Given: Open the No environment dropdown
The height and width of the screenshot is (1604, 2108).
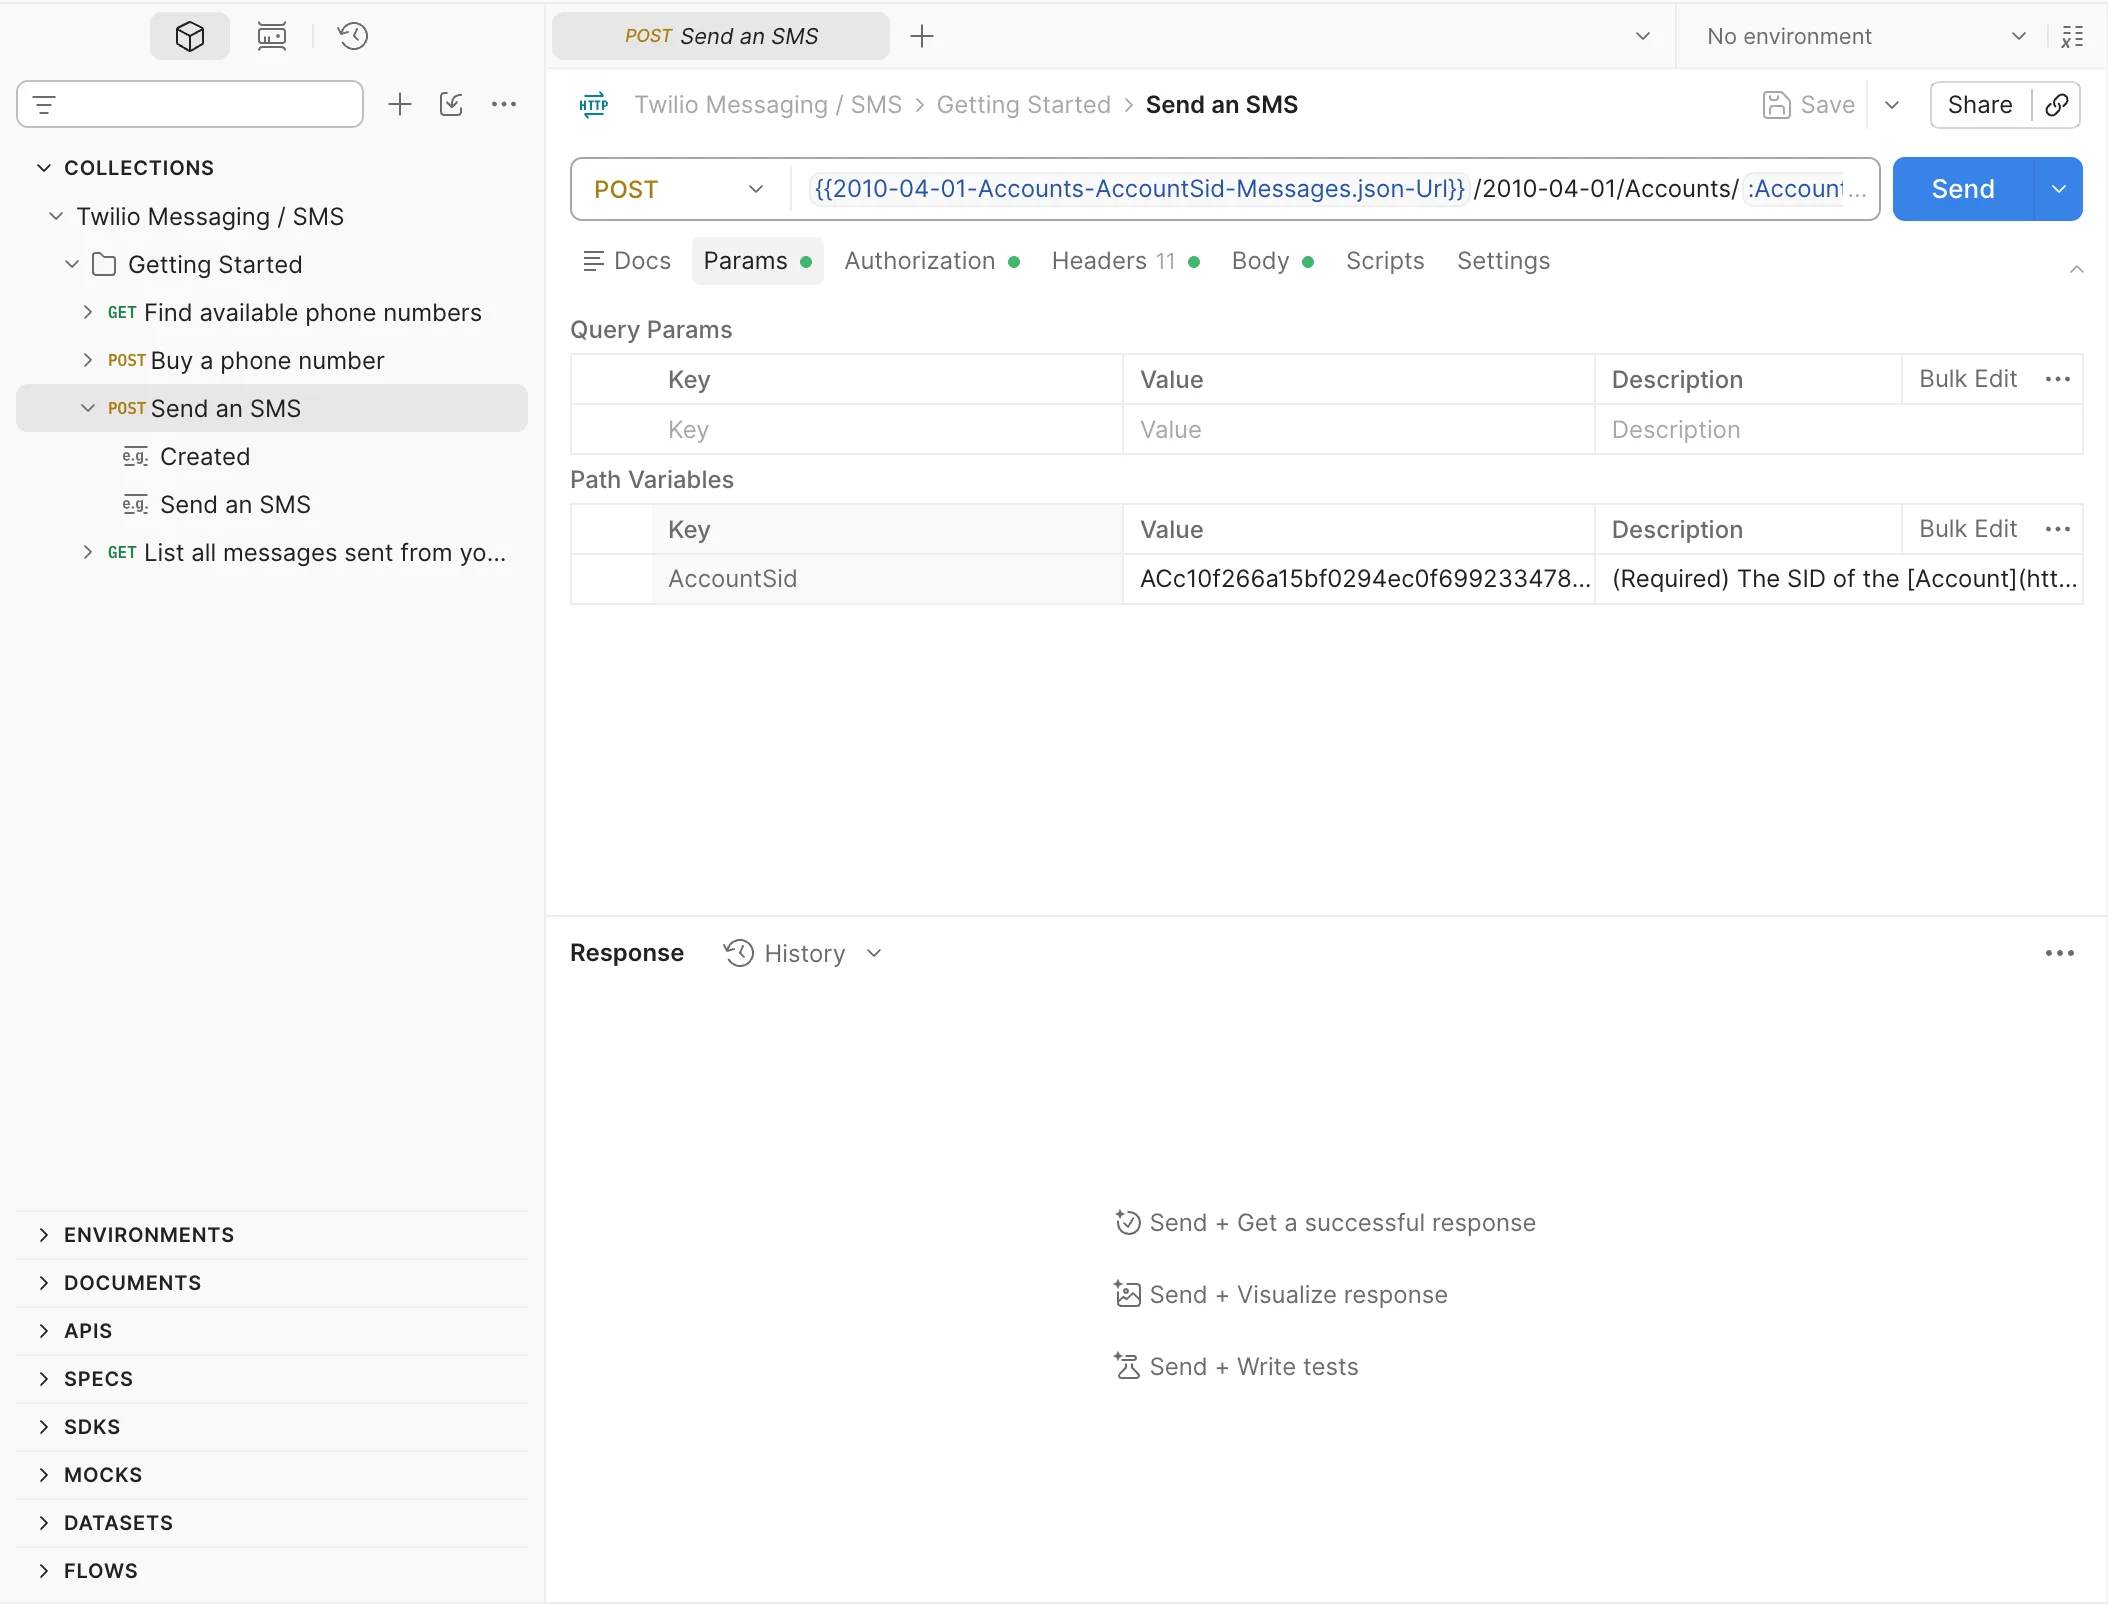Looking at the screenshot, I should tap(1866, 37).
